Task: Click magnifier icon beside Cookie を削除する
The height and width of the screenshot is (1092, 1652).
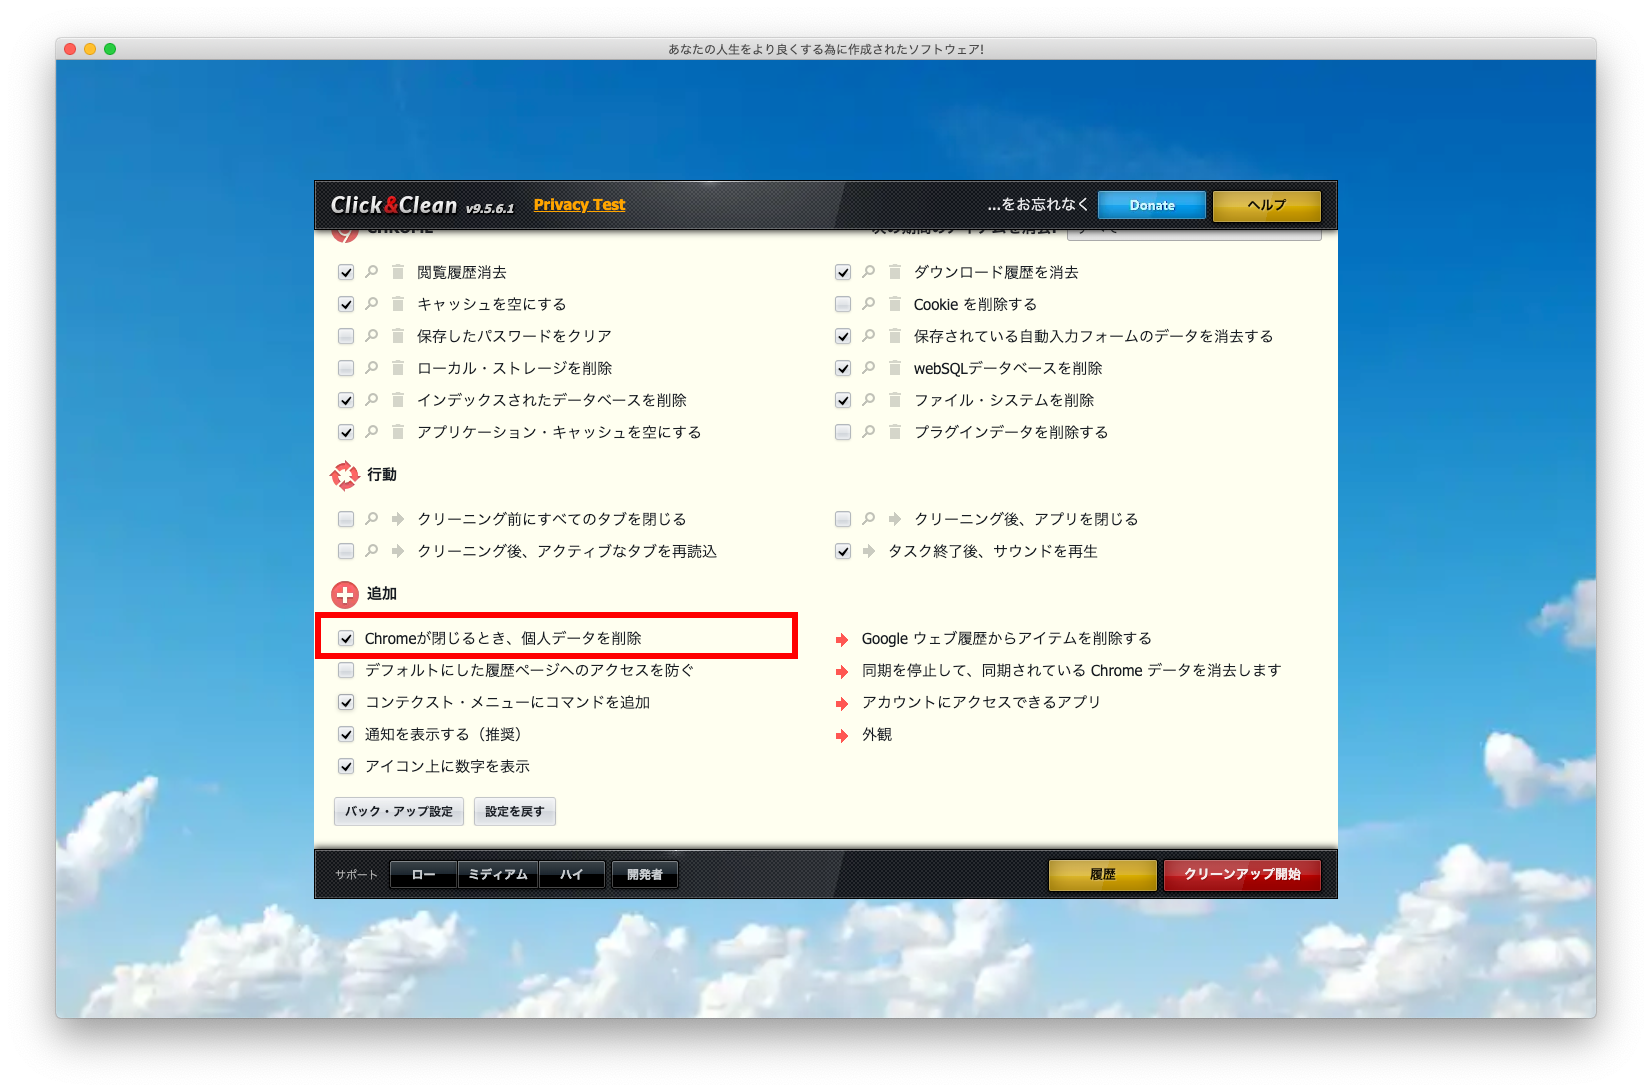Action: (x=868, y=304)
